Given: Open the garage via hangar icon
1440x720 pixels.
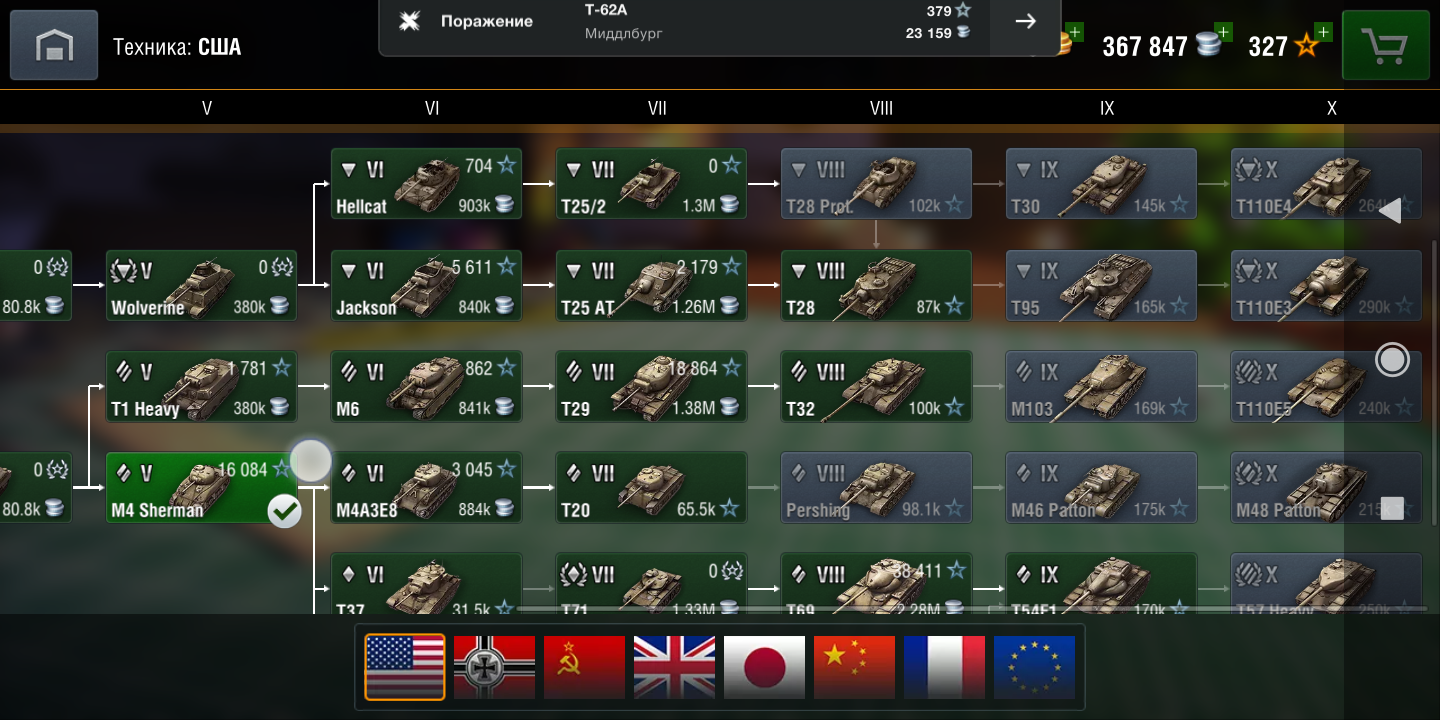Looking at the screenshot, I should pyautogui.click(x=54, y=45).
